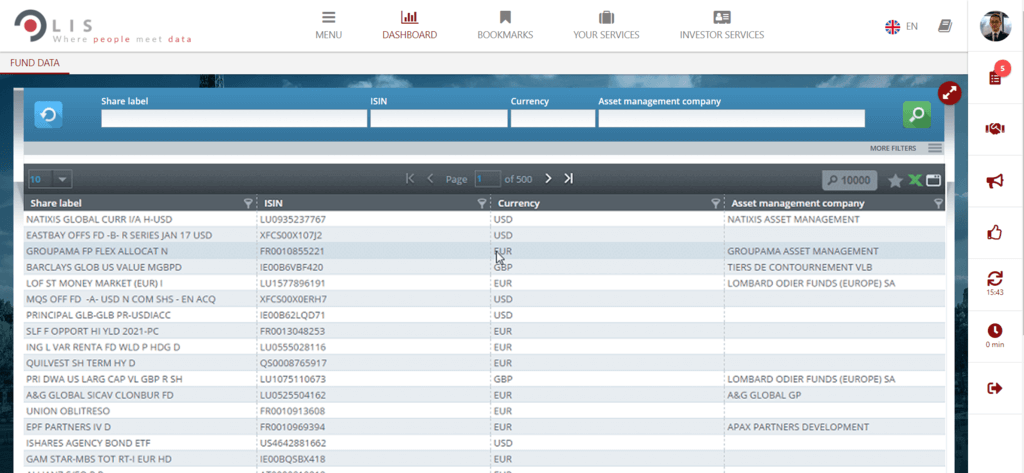Screen dimensions: 1024x473
Task: Click the Share label search field
Action: point(234,118)
